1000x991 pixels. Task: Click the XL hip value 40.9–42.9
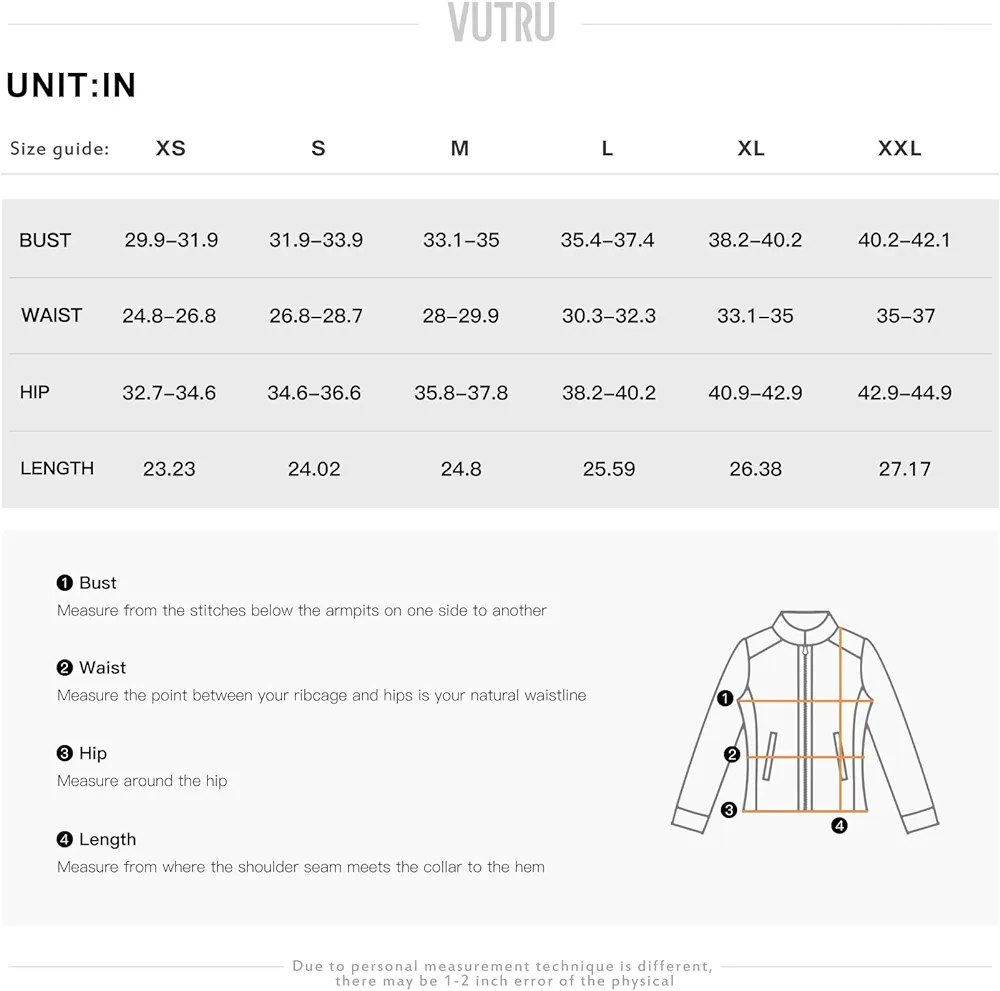[755, 393]
